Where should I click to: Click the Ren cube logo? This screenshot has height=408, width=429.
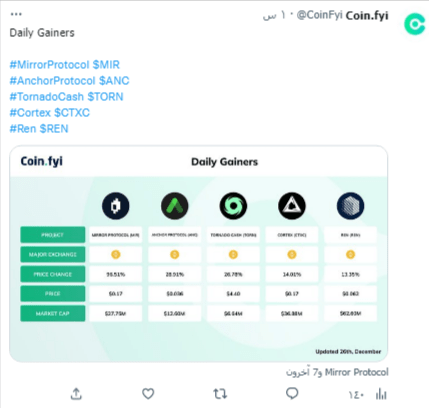click(x=350, y=206)
